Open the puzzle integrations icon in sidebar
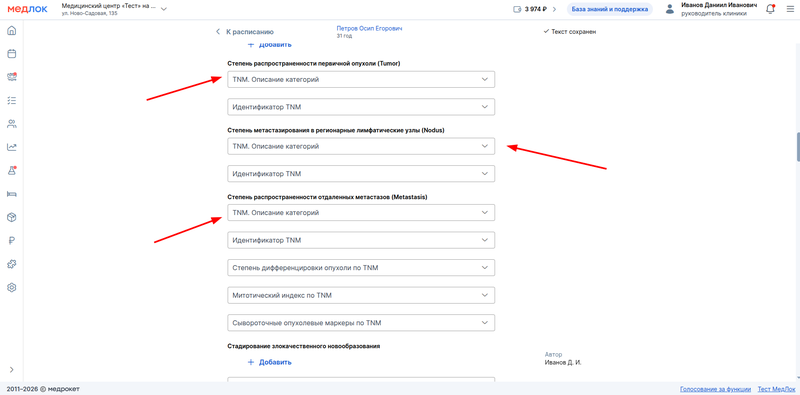This screenshot has height=395, width=800. 12,264
